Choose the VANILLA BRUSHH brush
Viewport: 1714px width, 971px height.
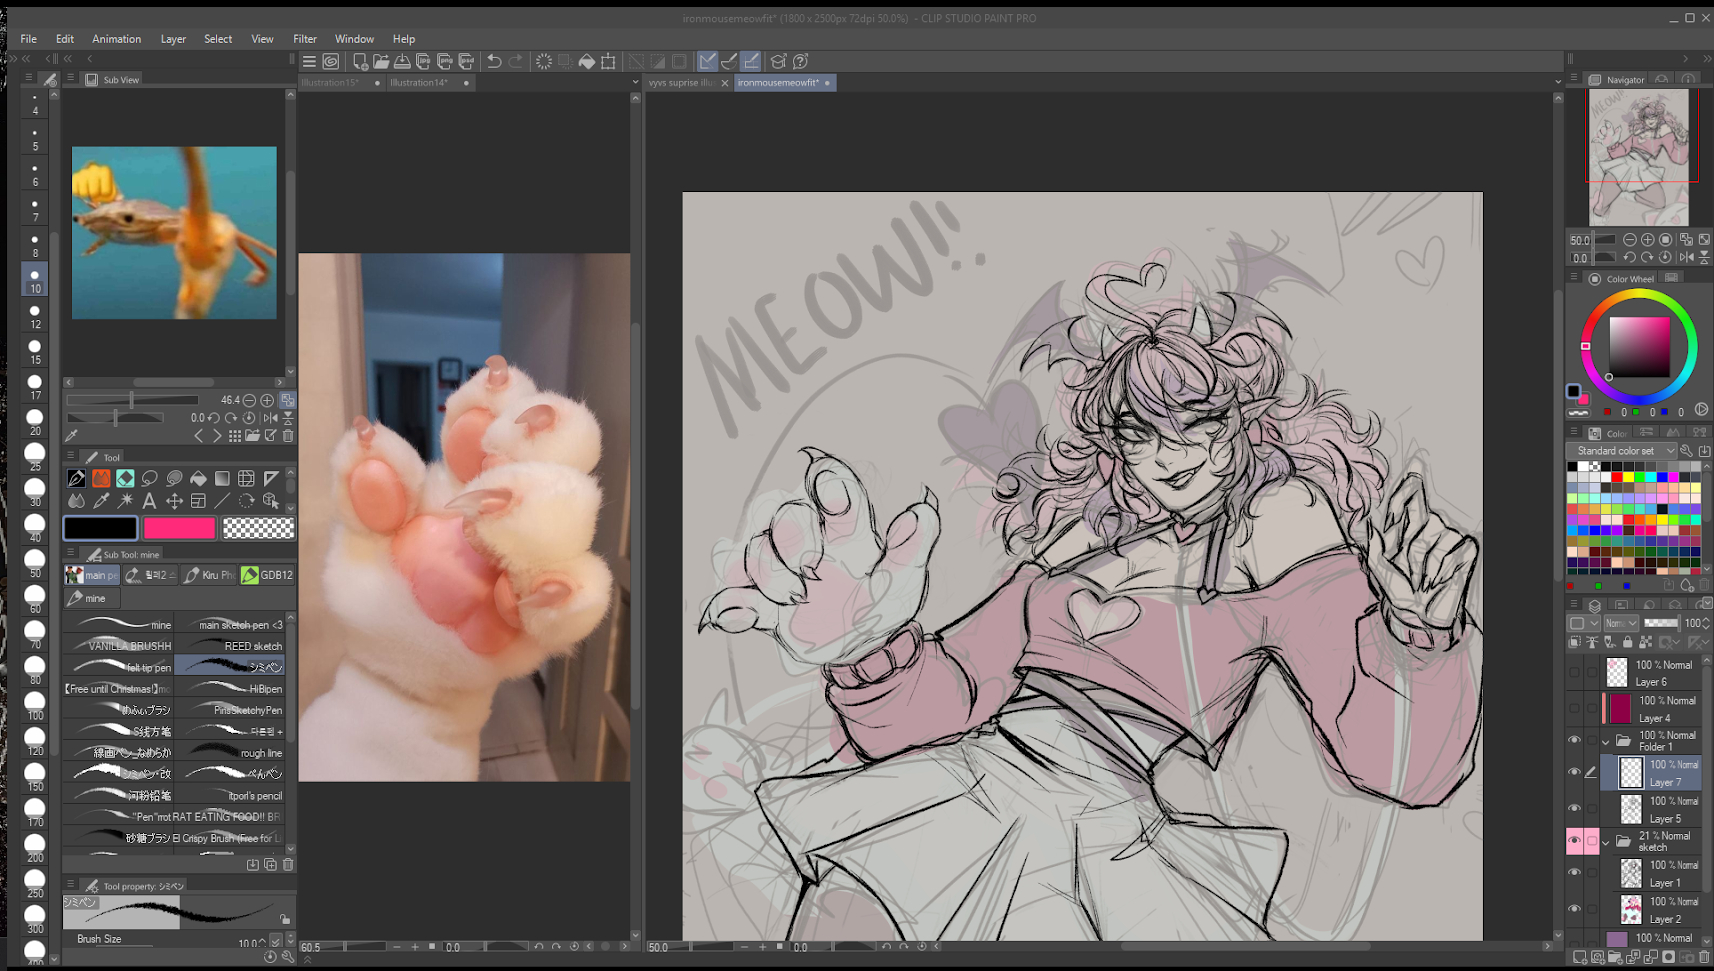pyautogui.click(x=118, y=646)
